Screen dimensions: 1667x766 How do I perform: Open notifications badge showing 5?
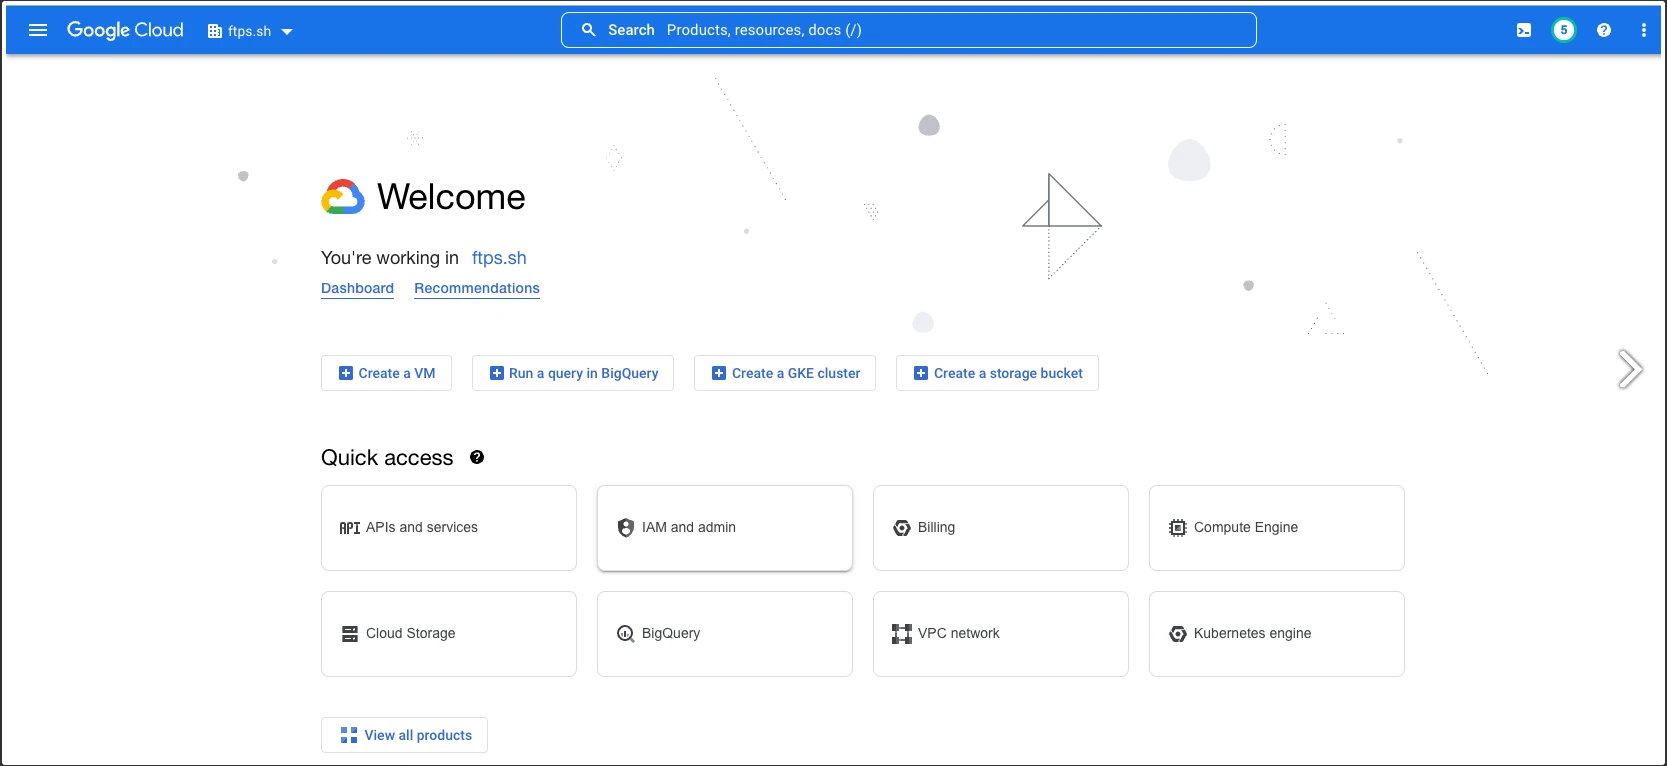(x=1564, y=30)
